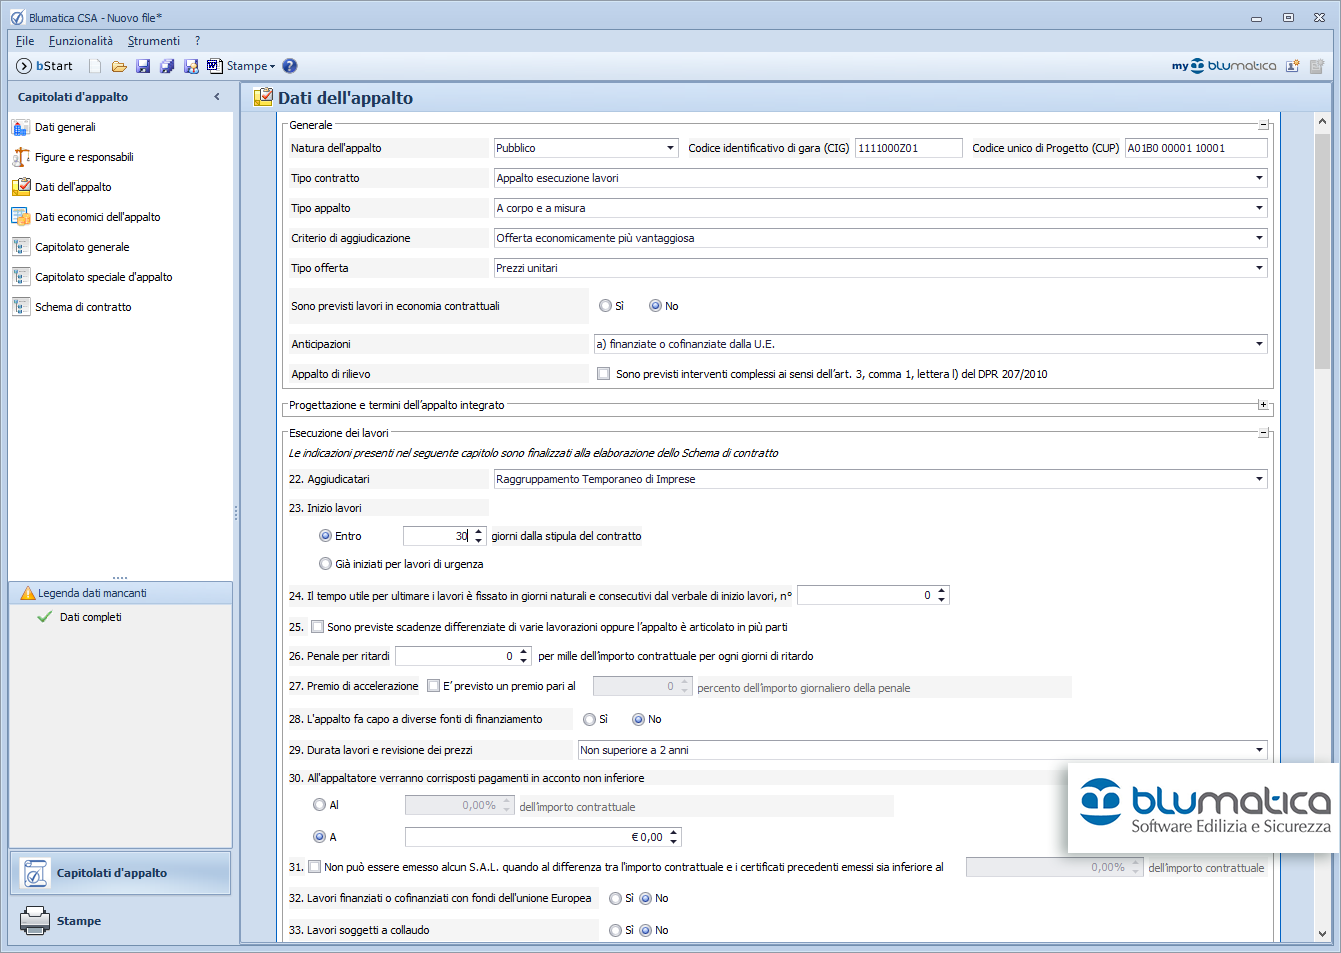The image size is (1341, 953).
Task: Expand Progettazione e termini dell'appalto integrato section
Action: 1263,405
